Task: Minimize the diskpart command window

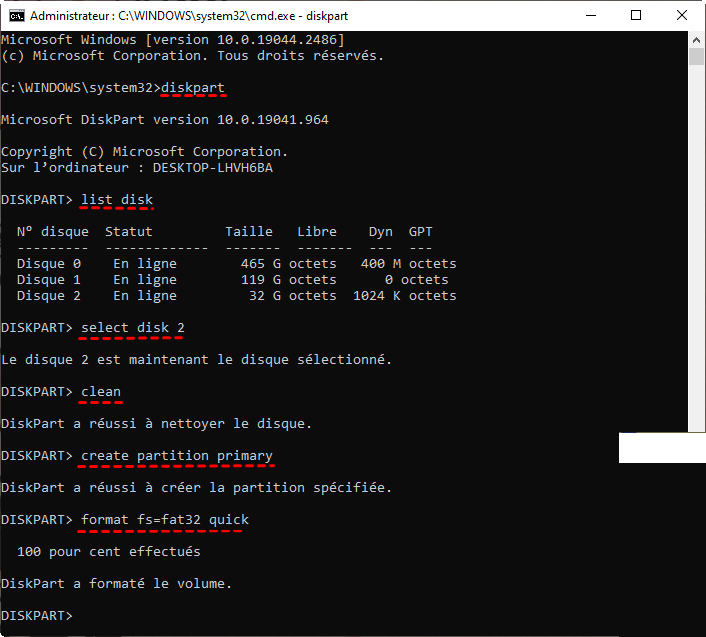Action: pyautogui.click(x=589, y=16)
